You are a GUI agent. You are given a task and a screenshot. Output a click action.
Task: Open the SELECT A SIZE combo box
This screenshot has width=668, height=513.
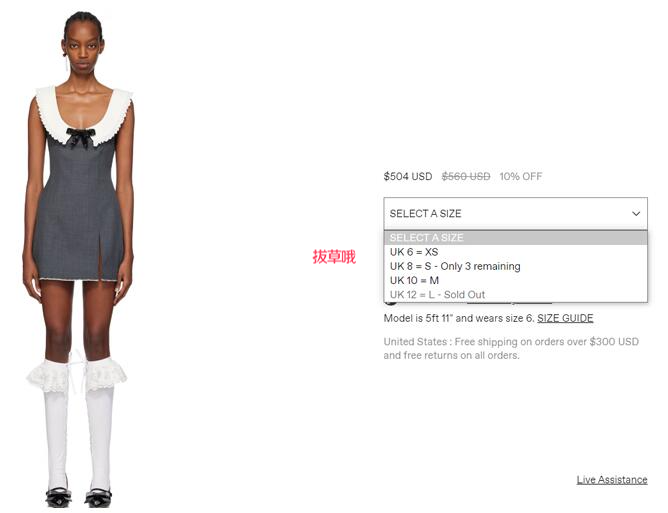click(515, 213)
